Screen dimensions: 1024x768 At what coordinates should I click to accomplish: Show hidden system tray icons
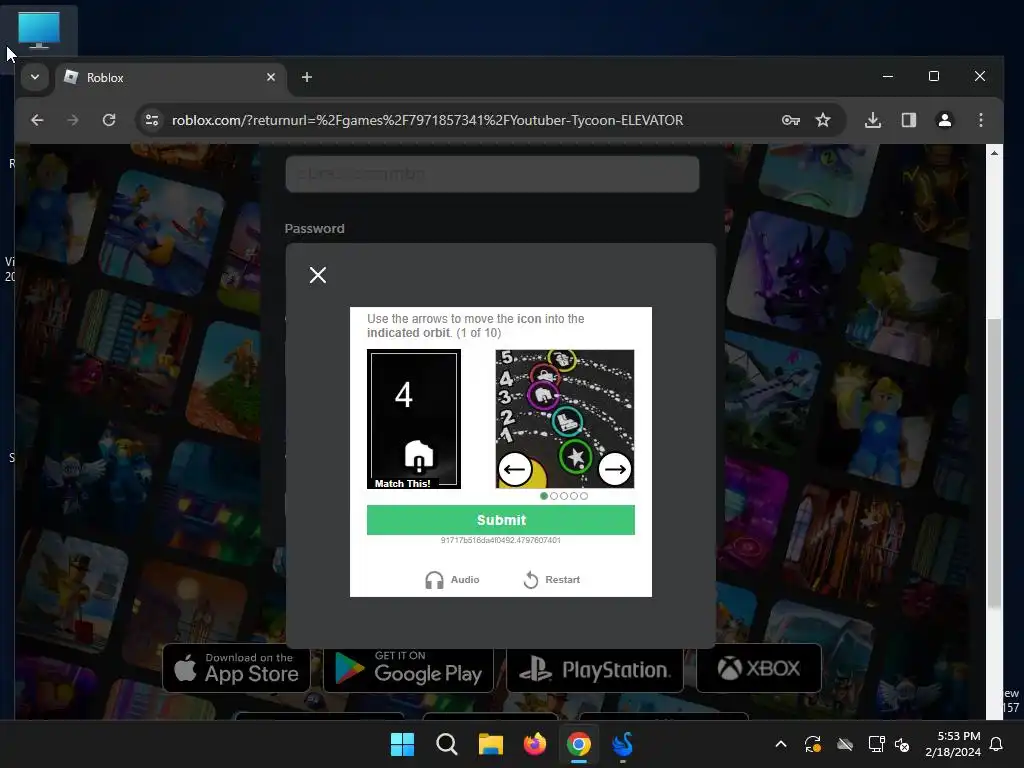780,744
